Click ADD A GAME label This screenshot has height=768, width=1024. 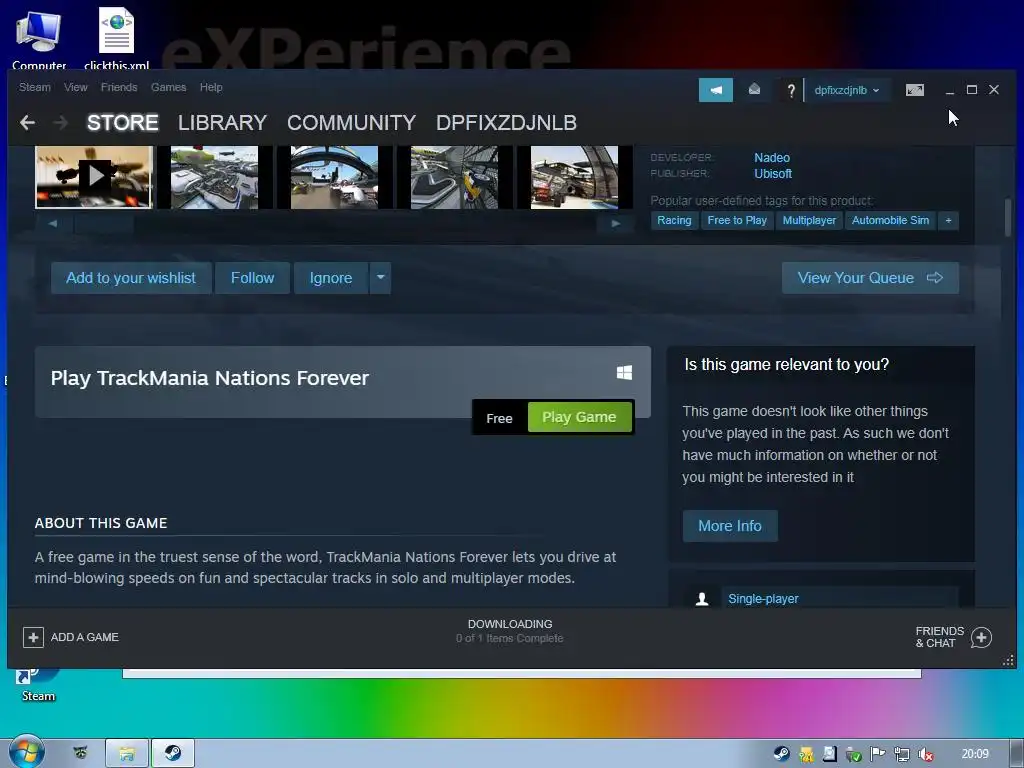(85, 637)
